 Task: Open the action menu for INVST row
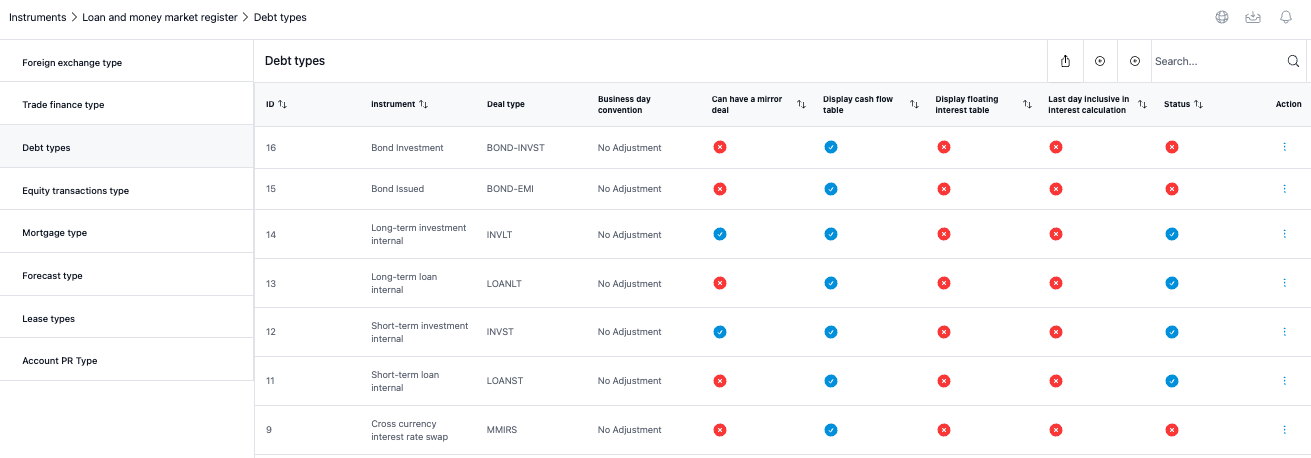(1284, 332)
